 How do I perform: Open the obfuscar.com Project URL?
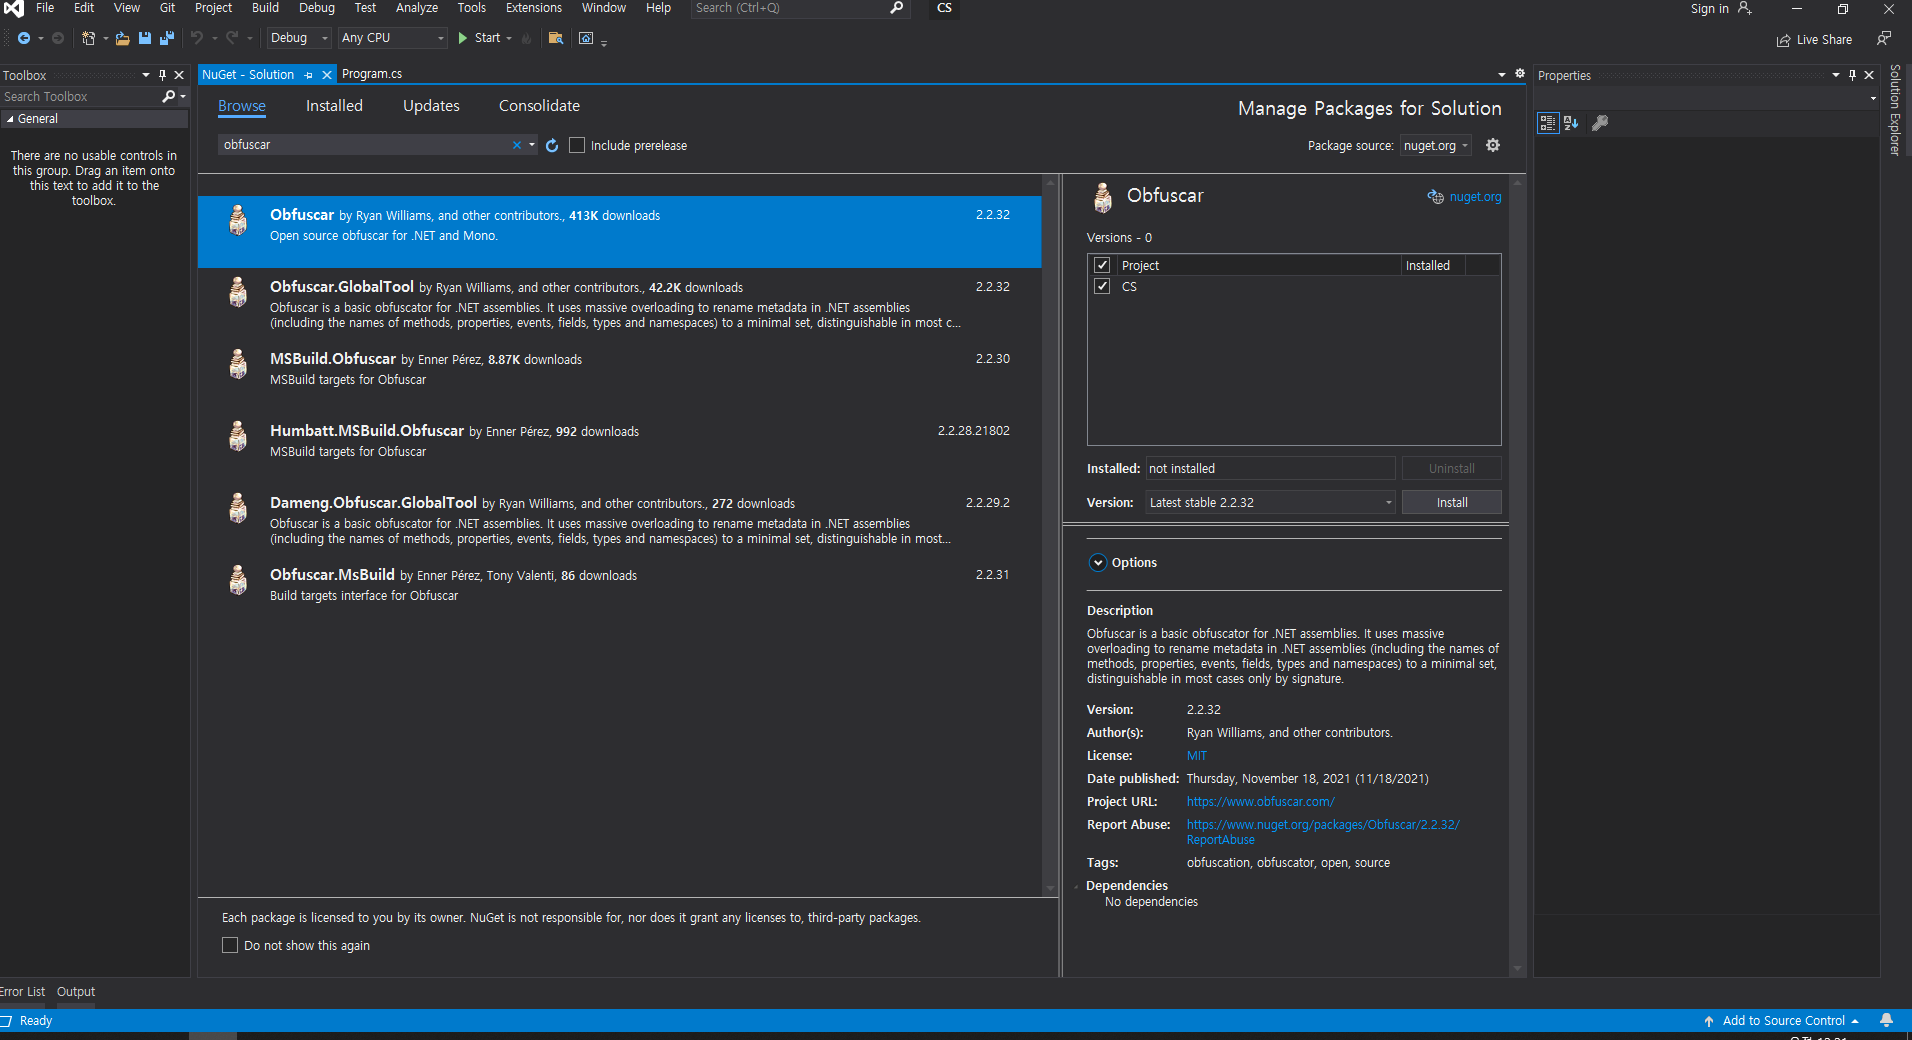click(x=1260, y=802)
